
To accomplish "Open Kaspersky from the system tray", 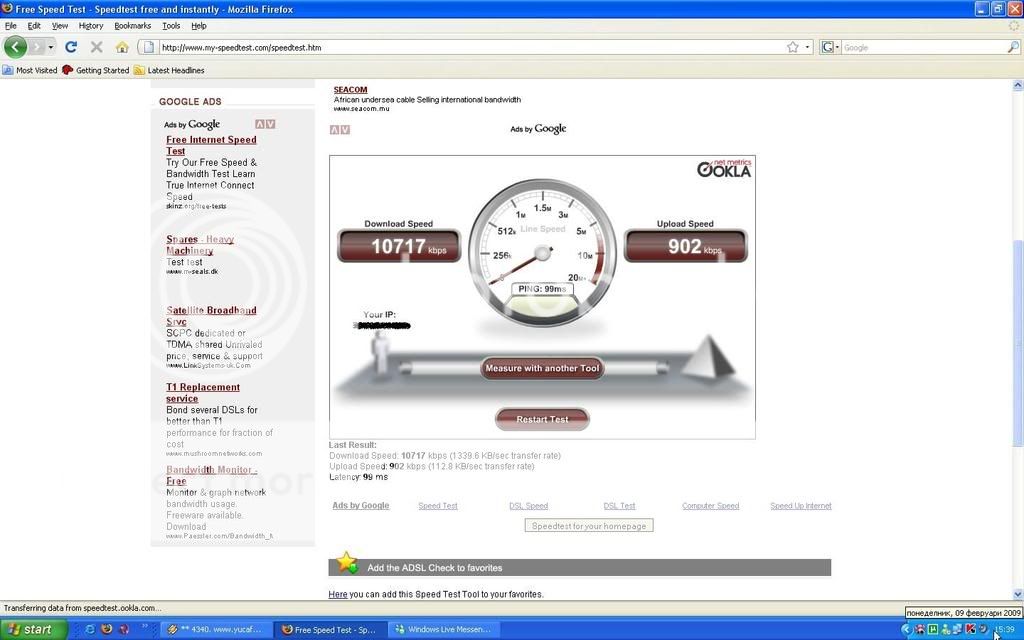I will click(970, 629).
